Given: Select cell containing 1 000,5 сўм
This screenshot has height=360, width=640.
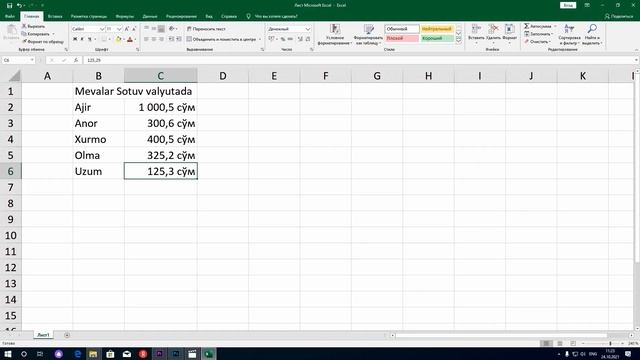Looking at the screenshot, I should tap(161, 107).
